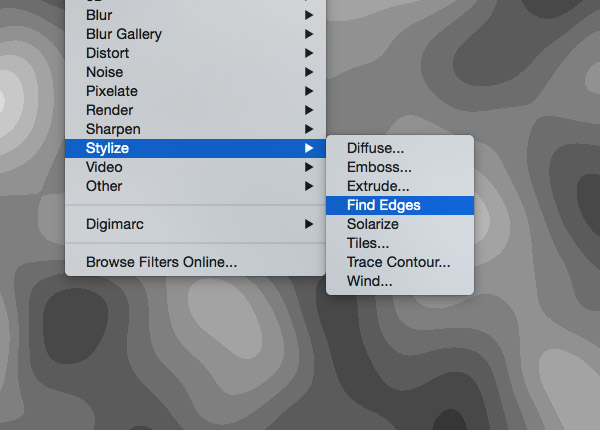
Task: Choose the Sharpen filter category
Action: [x=113, y=129]
